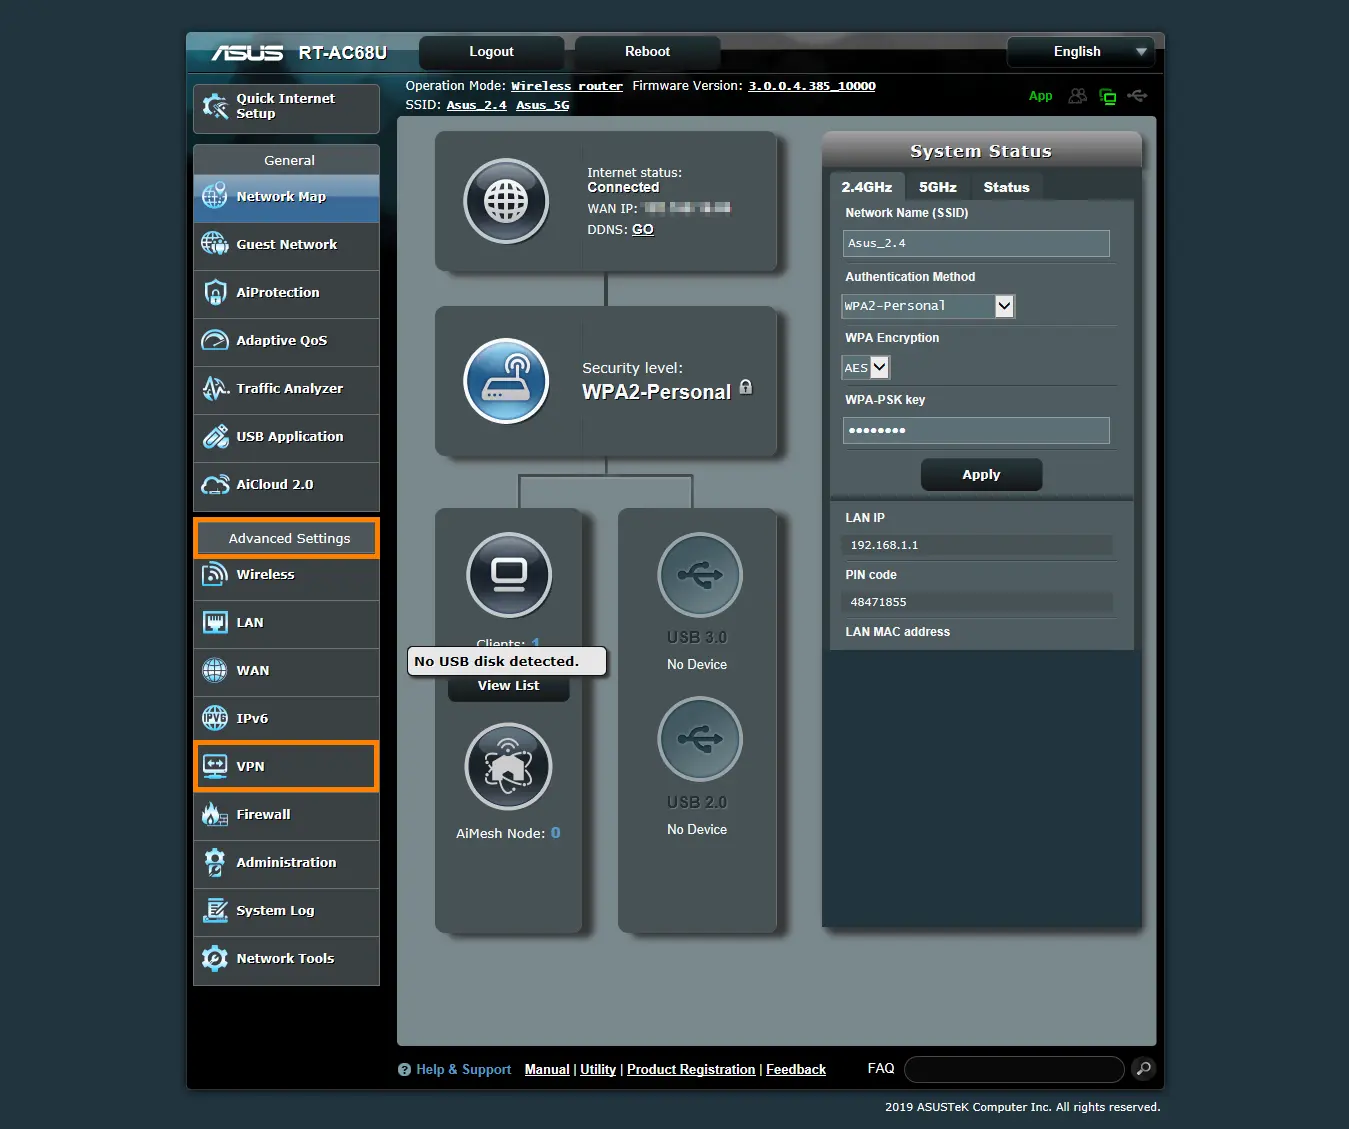
Task: Click the Feedback footer link
Action: [796, 1069]
